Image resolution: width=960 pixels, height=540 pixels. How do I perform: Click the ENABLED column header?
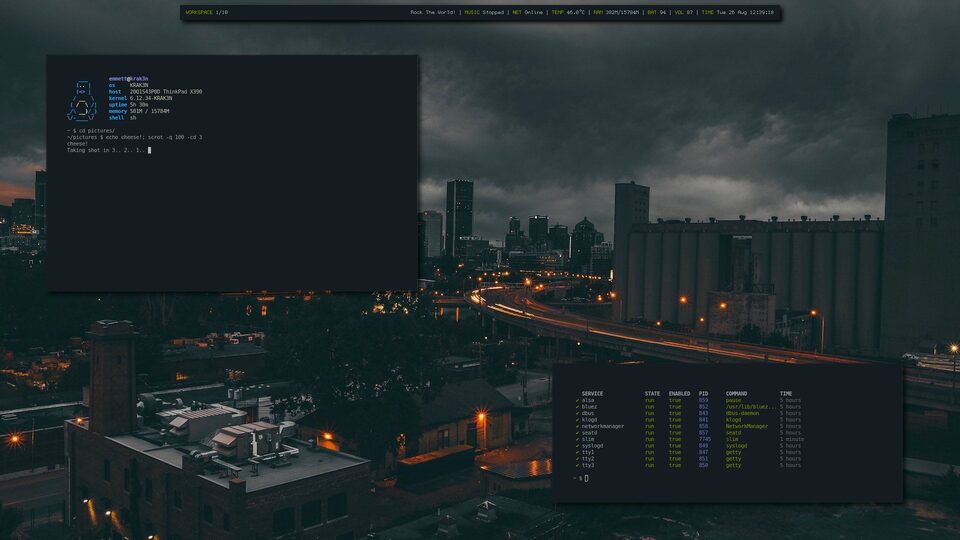(679, 394)
